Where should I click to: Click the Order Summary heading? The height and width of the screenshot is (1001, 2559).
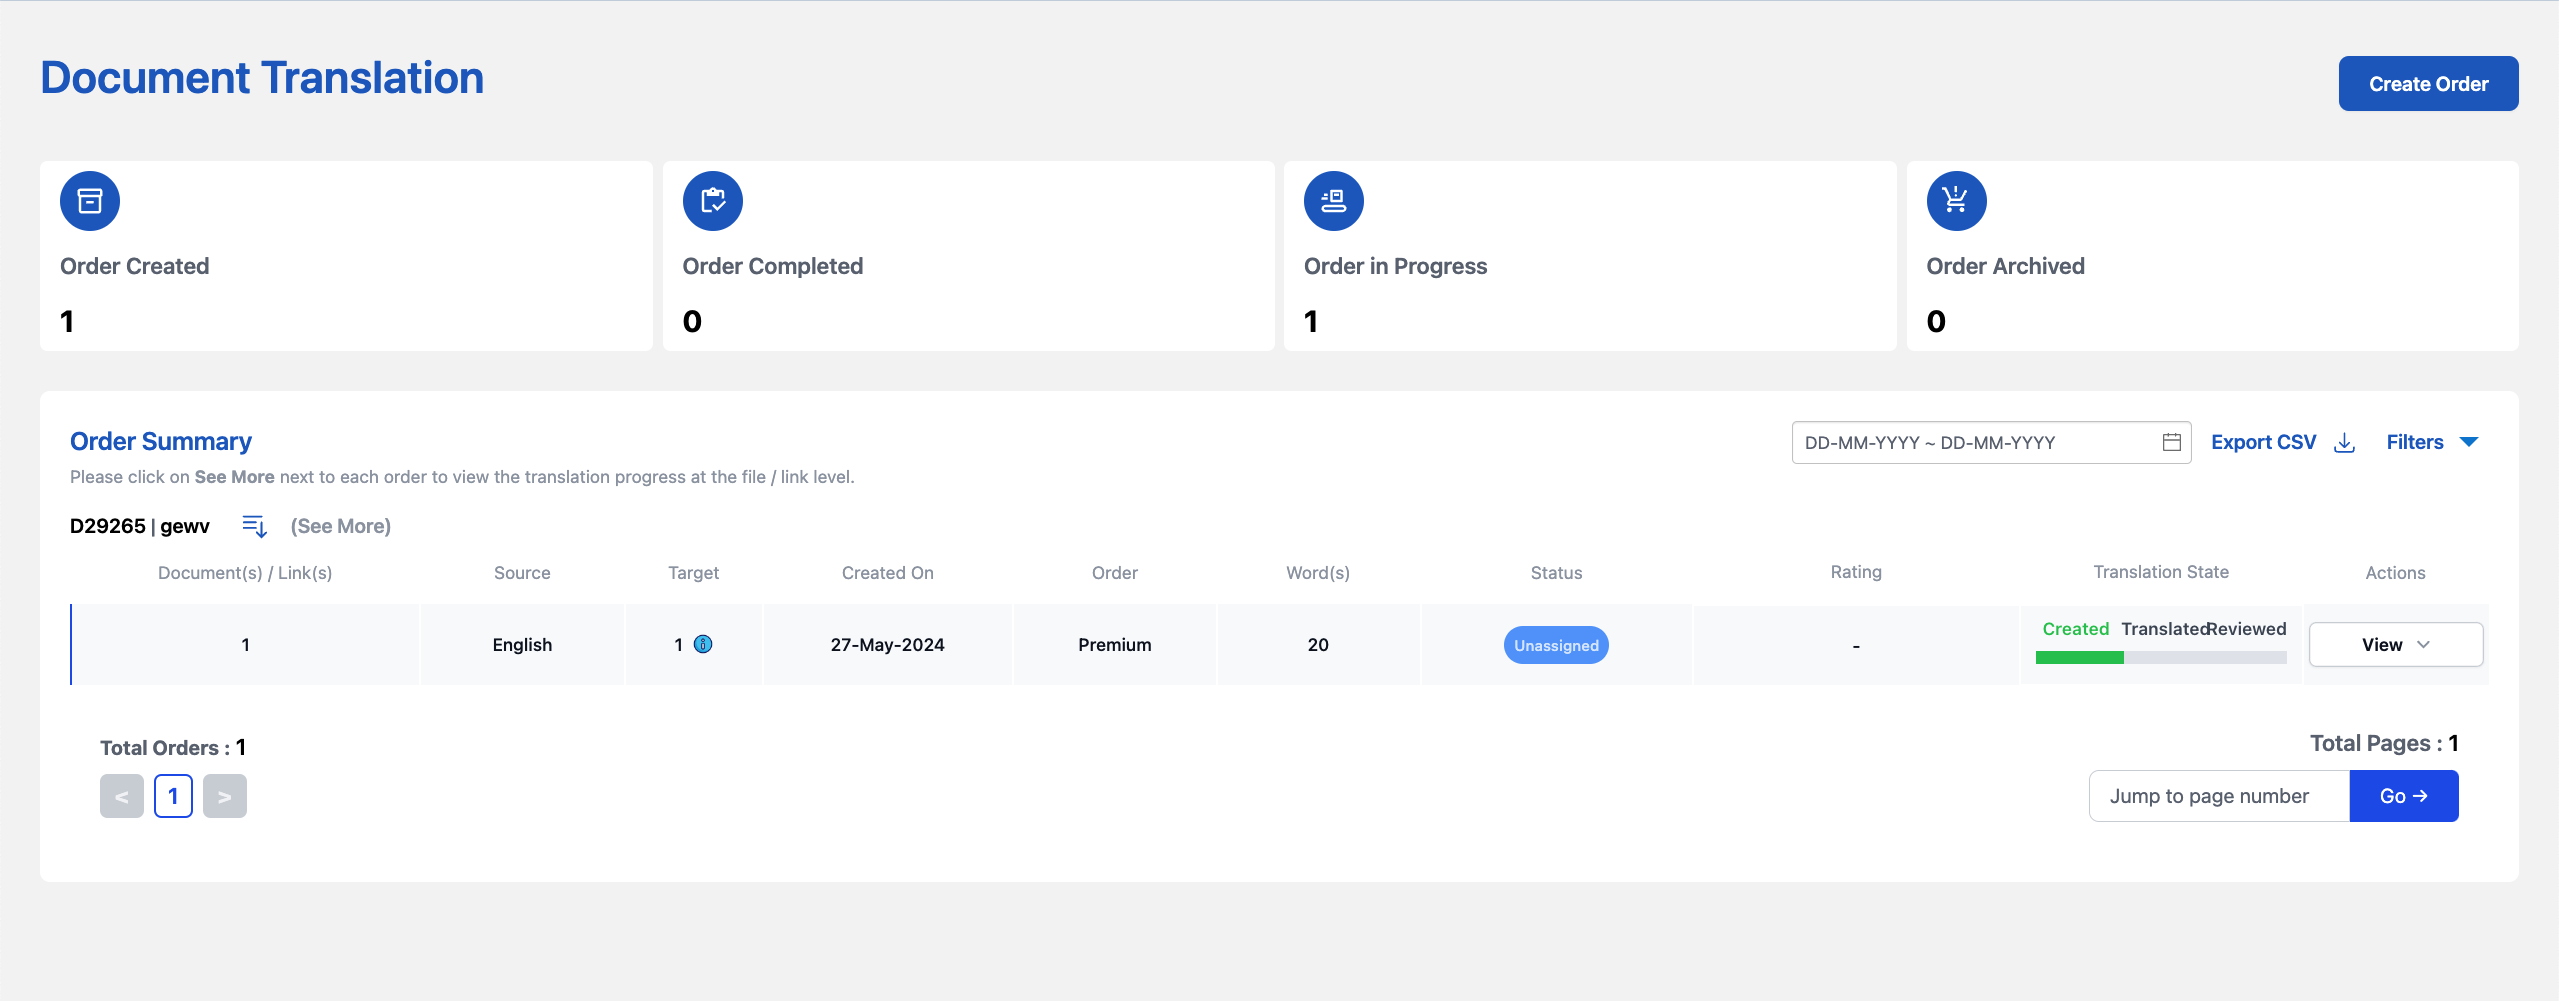pos(161,441)
